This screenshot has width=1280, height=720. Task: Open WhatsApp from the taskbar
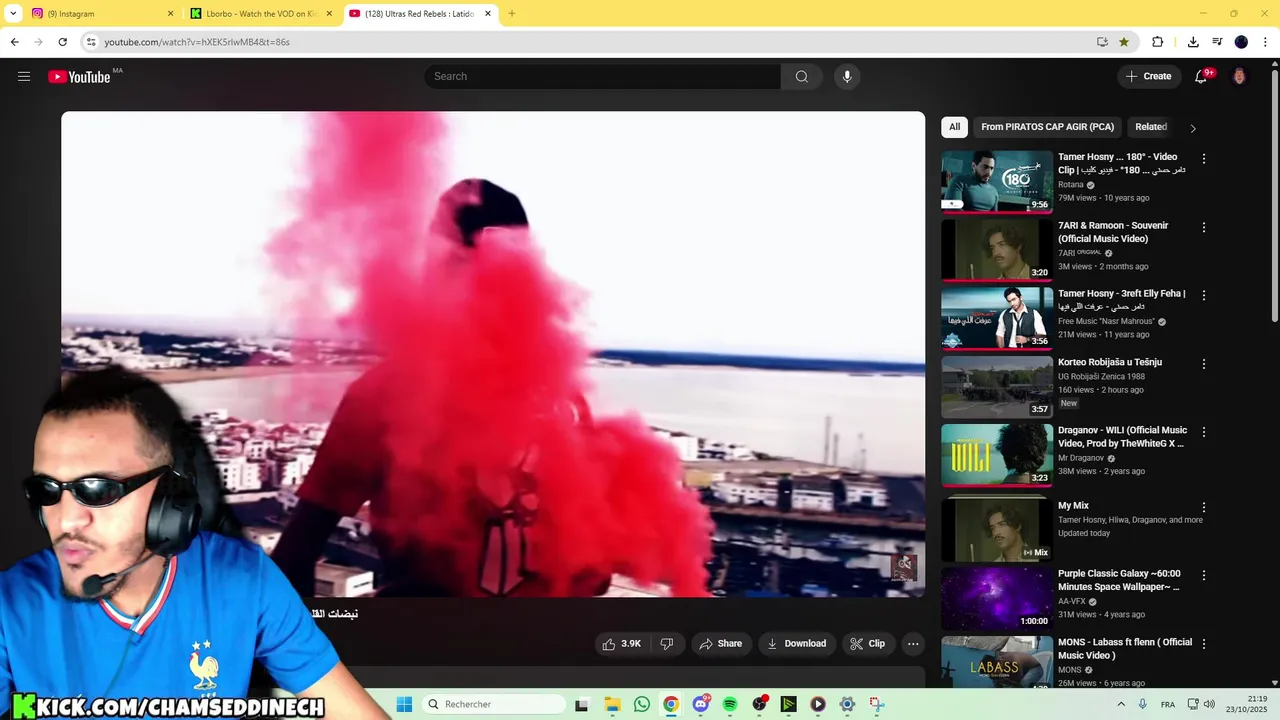pos(642,704)
